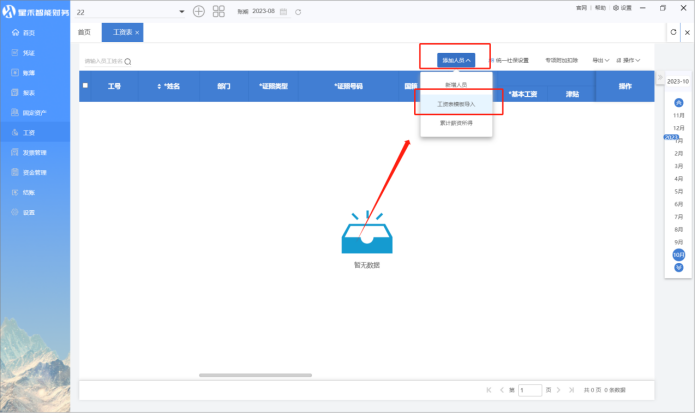Screen dimensions: 695x413
Task: Open 固定资产 in the left sidebar
Action: (x=34, y=112)
